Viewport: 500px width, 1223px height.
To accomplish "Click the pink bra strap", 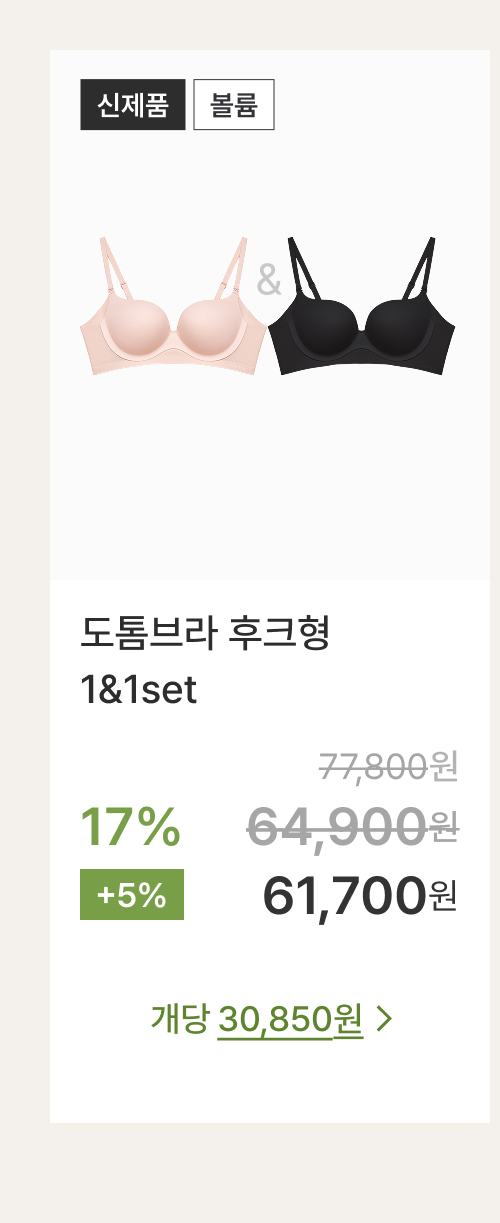I will (x=112, y=270).
